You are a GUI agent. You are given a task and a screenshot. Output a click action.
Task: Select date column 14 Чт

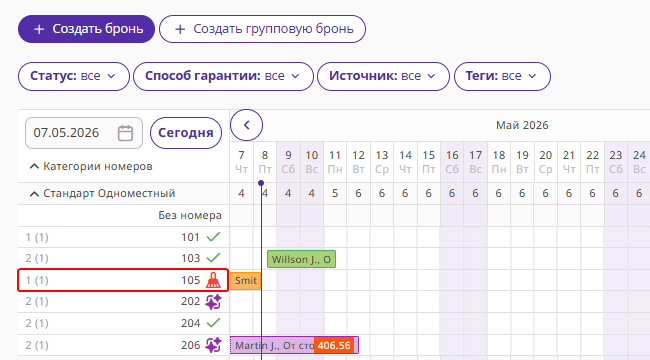coord(405,162)
